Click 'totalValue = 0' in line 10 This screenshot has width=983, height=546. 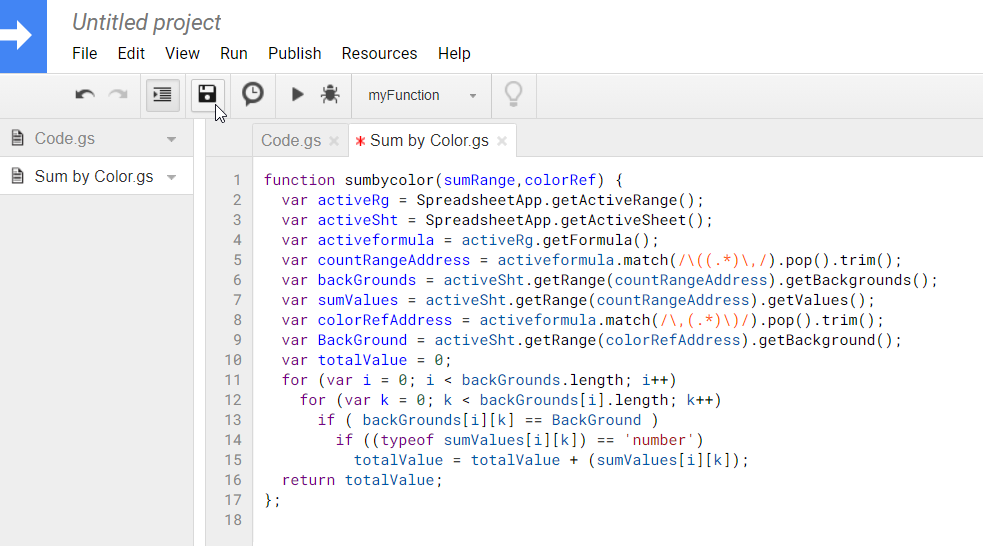click(381, 360)
